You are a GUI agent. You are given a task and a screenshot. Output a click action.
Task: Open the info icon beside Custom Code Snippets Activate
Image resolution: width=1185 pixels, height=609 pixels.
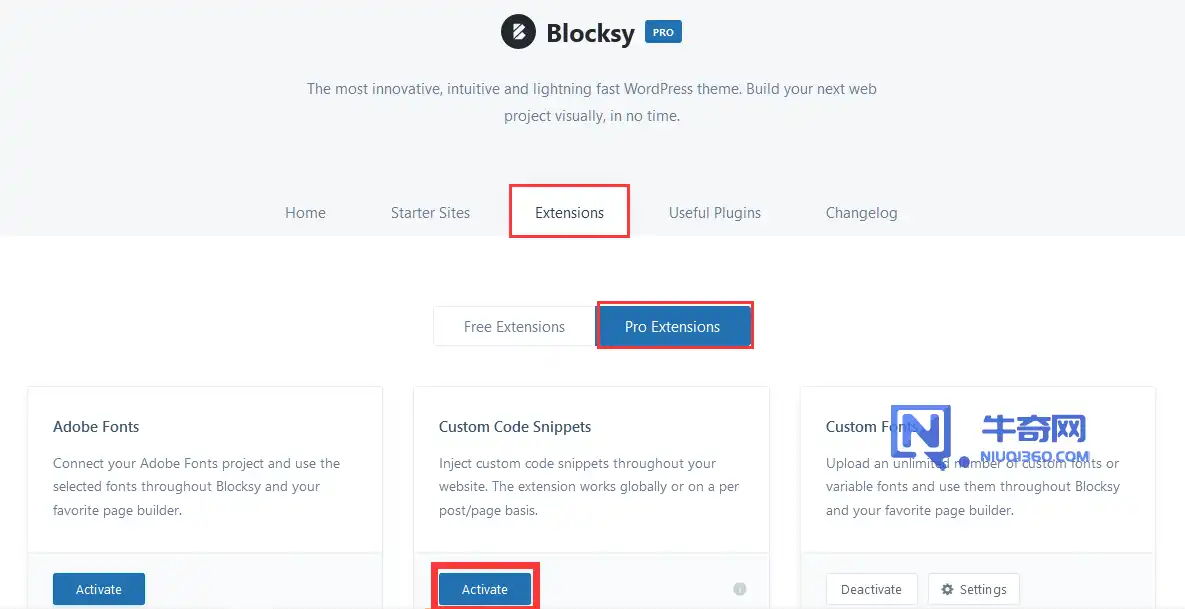coord(740,588)
